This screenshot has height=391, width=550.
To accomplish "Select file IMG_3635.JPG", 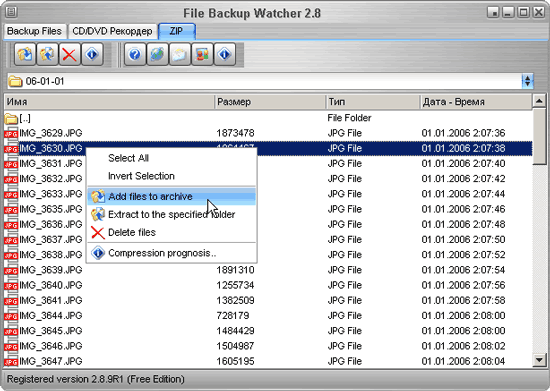I will click(x=51, y=209).
